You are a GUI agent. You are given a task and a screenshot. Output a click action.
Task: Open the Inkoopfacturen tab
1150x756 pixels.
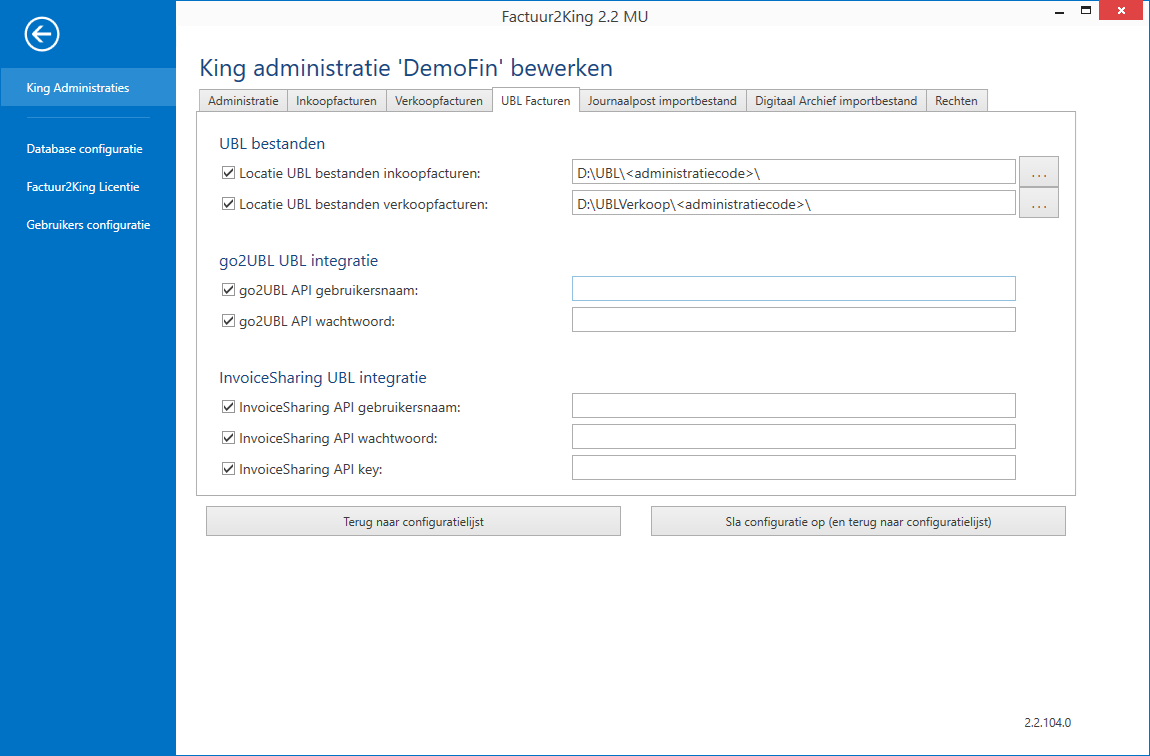click(336, 100)
